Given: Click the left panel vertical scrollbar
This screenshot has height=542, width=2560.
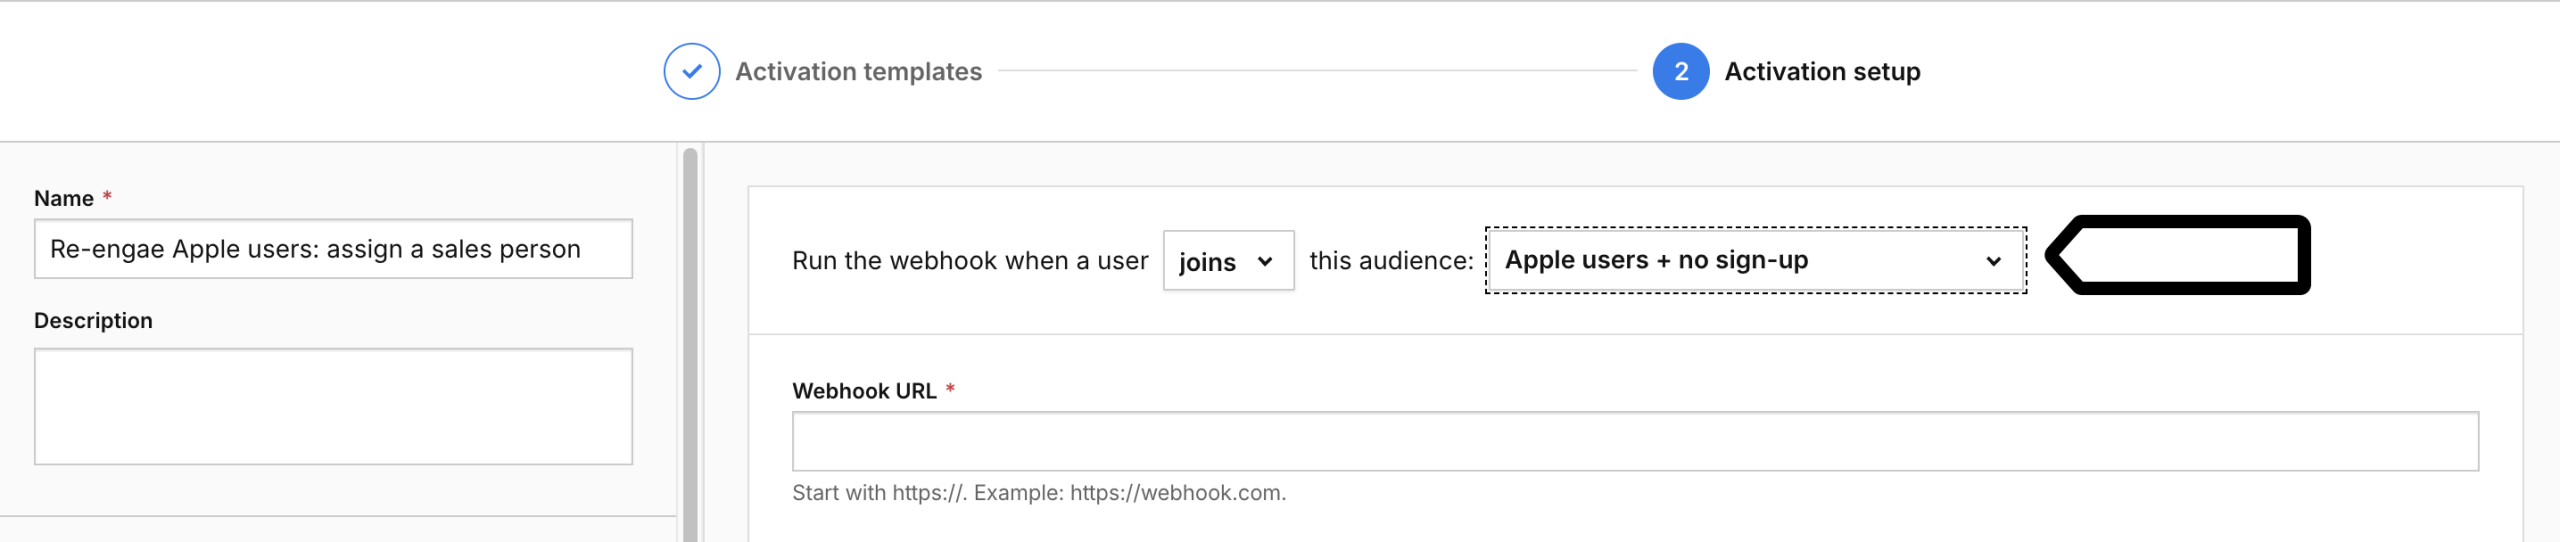Looking at the screenshot, I should pos(690,340).
